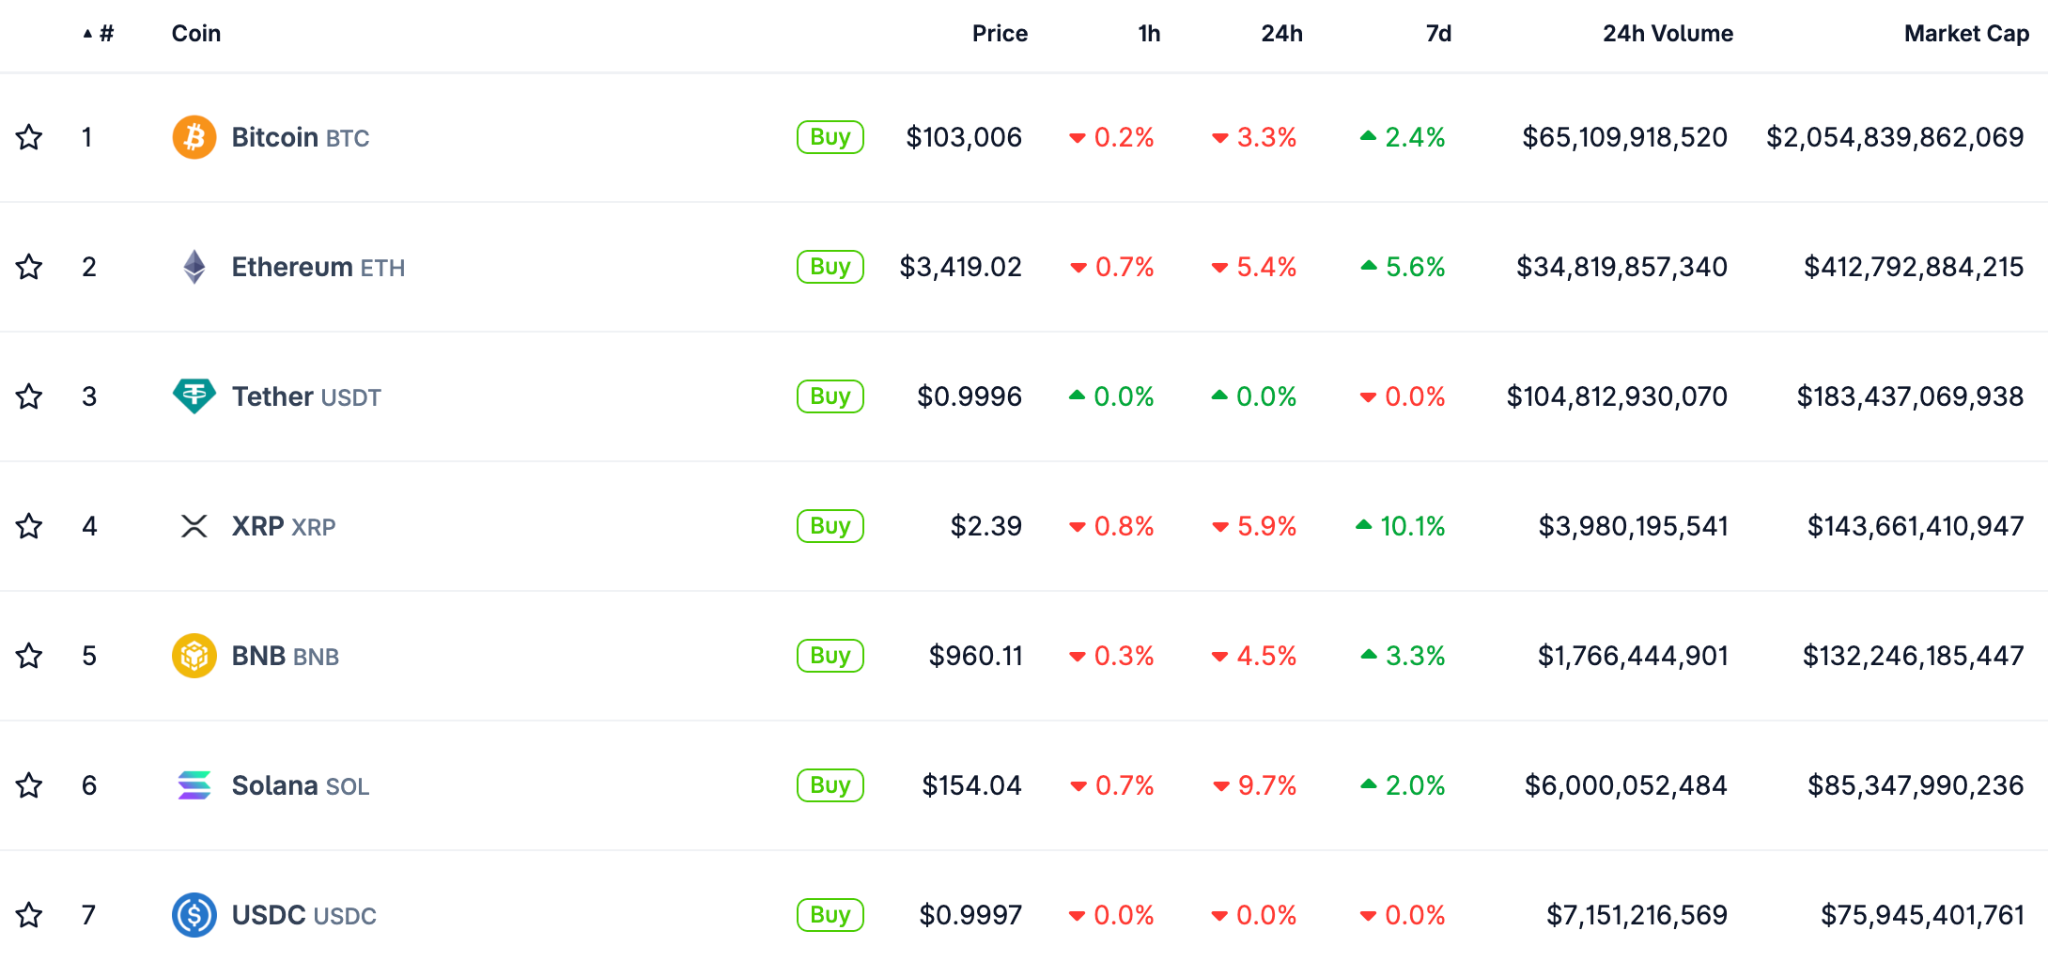Viewport: 2048px width, 956px height.
Task: Sort by the Price column header
Action: (x=999, y=34)
